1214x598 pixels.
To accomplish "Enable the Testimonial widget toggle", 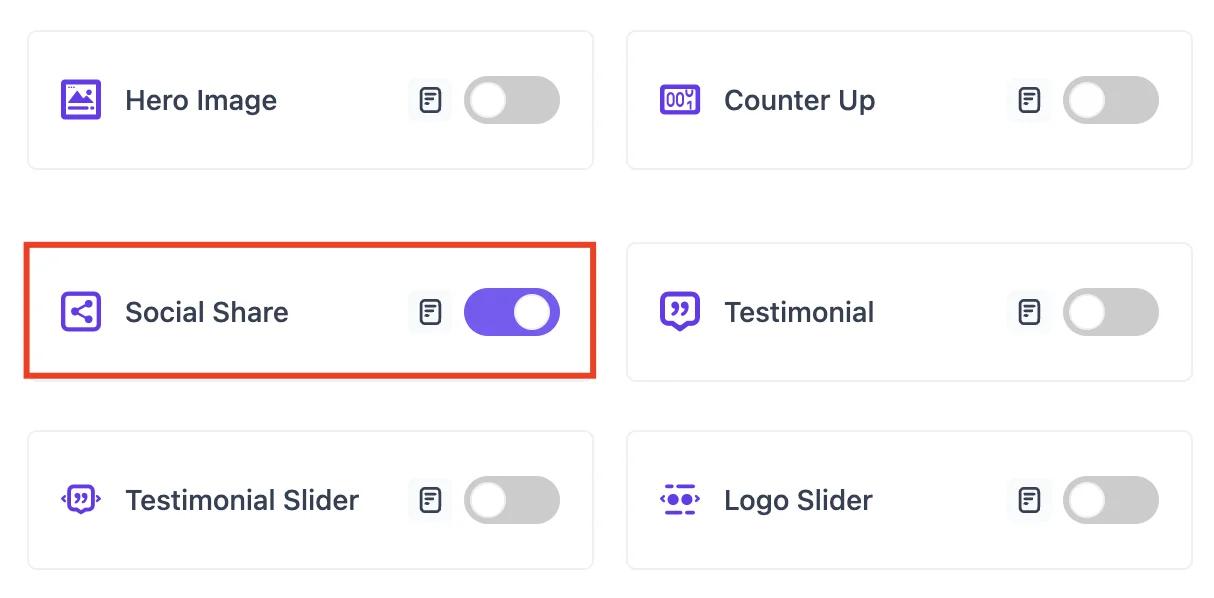I will click(1110, 312).
